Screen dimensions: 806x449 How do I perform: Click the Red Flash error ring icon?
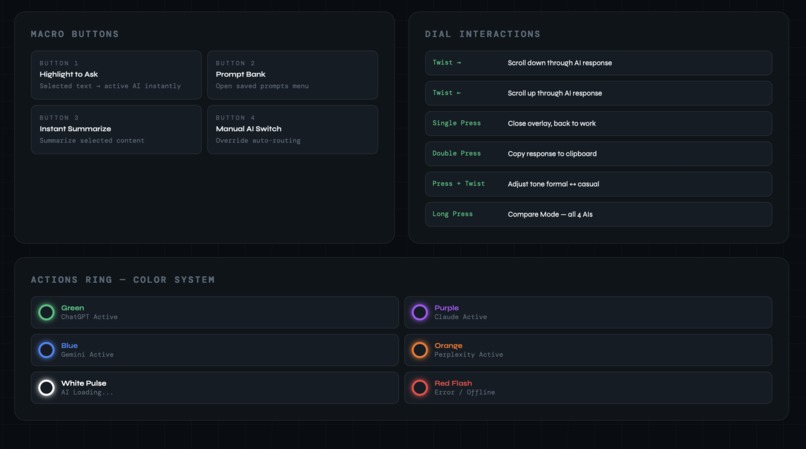click(419, 387)
